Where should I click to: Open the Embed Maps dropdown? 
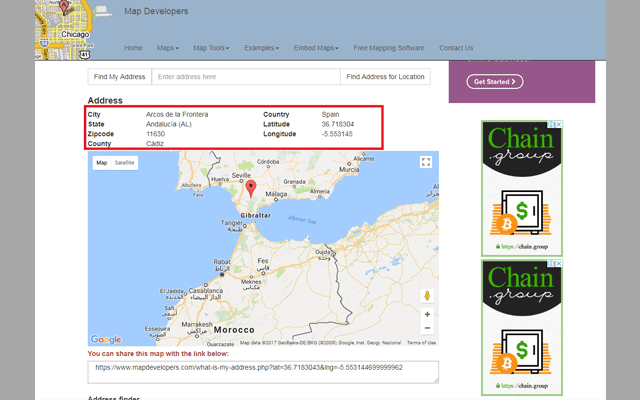click(x=316, y=48)
